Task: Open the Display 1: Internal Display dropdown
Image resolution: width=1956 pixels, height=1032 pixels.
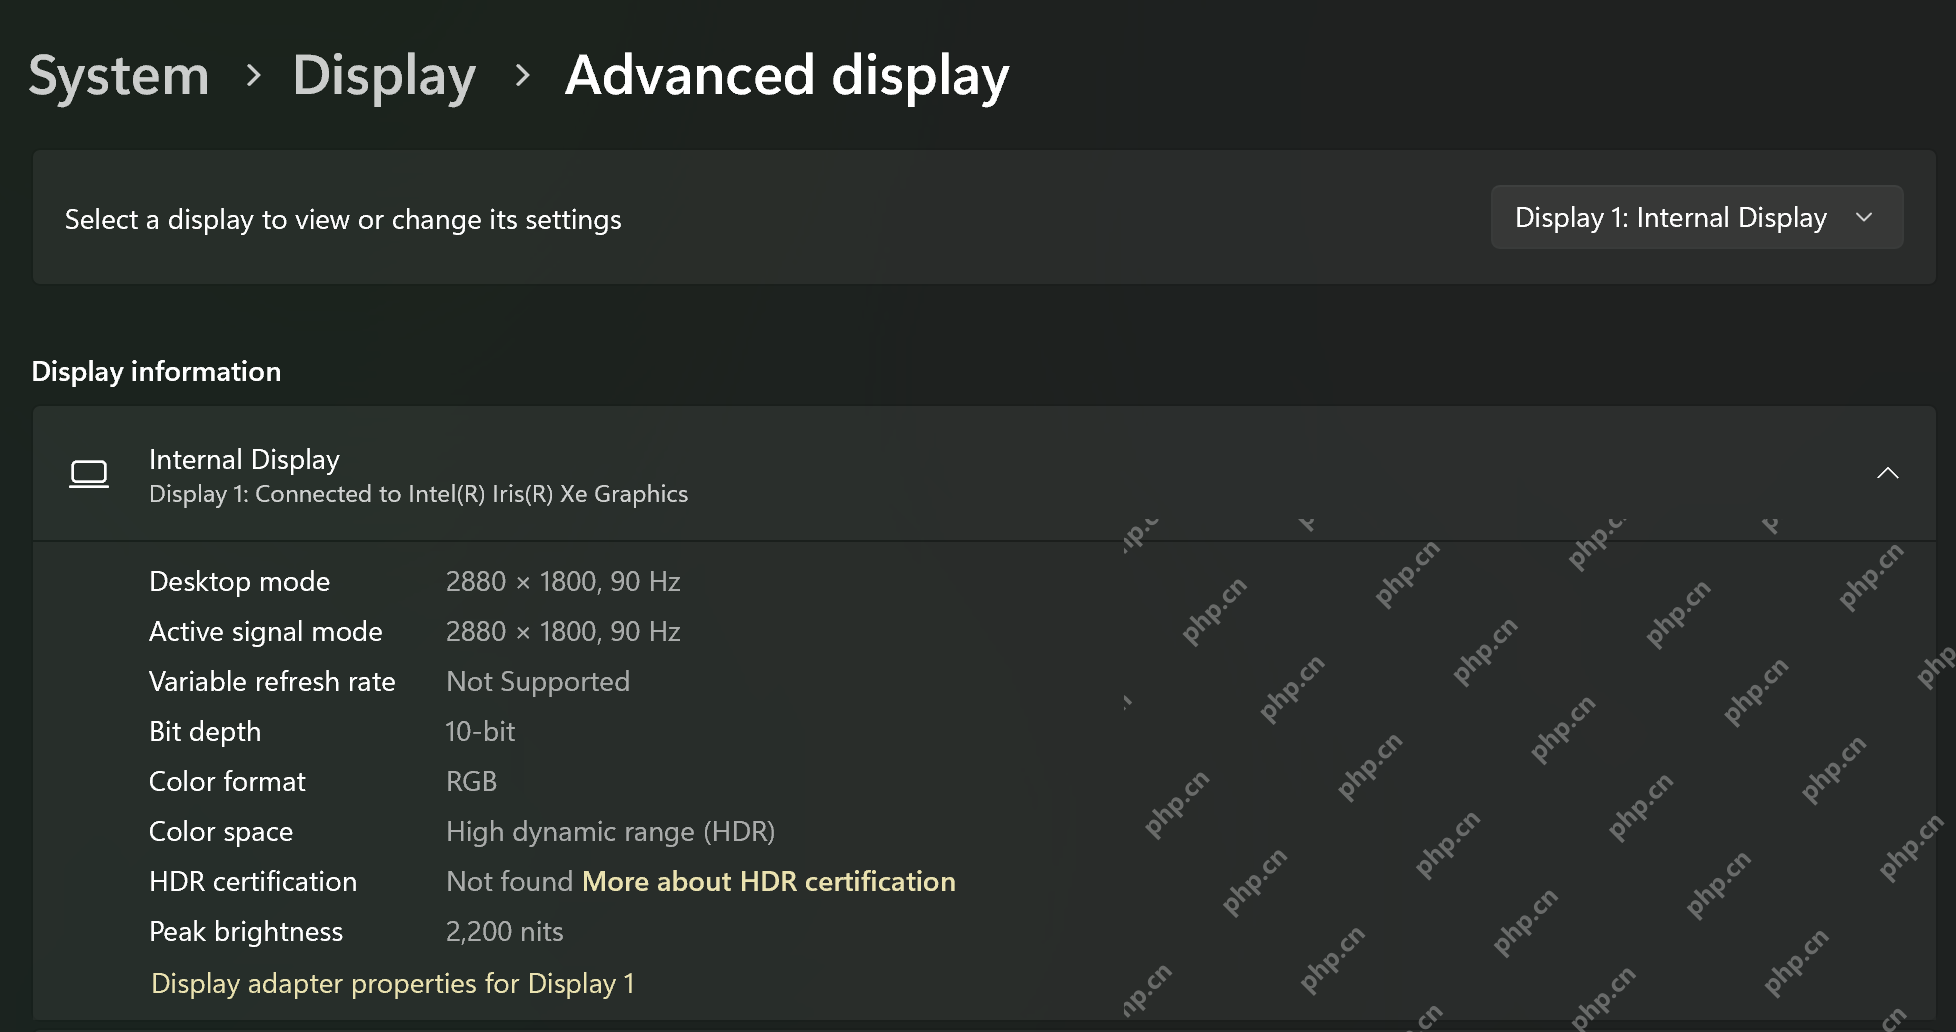Action: (x=1696, y=217)
